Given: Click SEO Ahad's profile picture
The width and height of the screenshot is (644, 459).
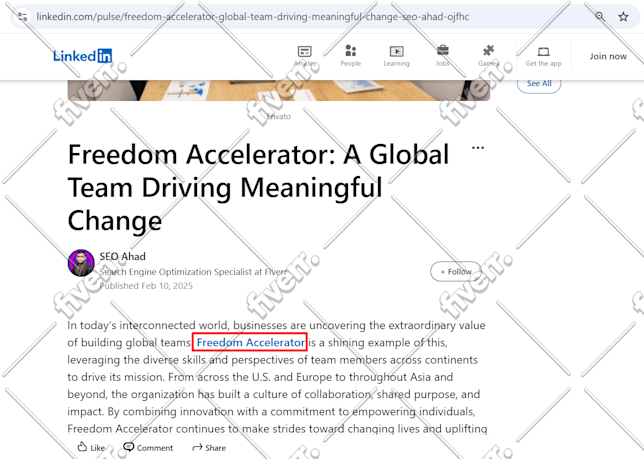Looking at the screenshot, I should pos(81,263).
